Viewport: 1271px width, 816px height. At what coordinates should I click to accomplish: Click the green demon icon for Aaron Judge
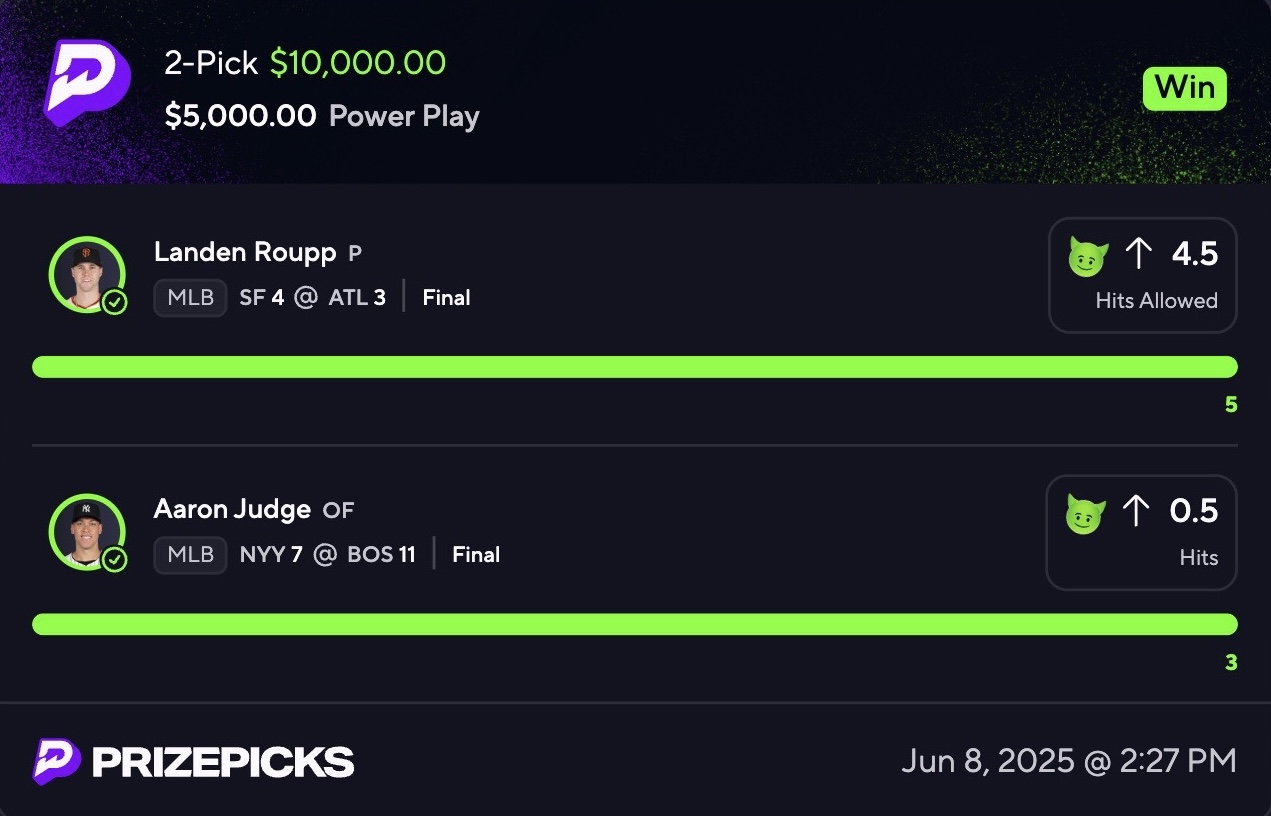click(x=1087, y=514)
